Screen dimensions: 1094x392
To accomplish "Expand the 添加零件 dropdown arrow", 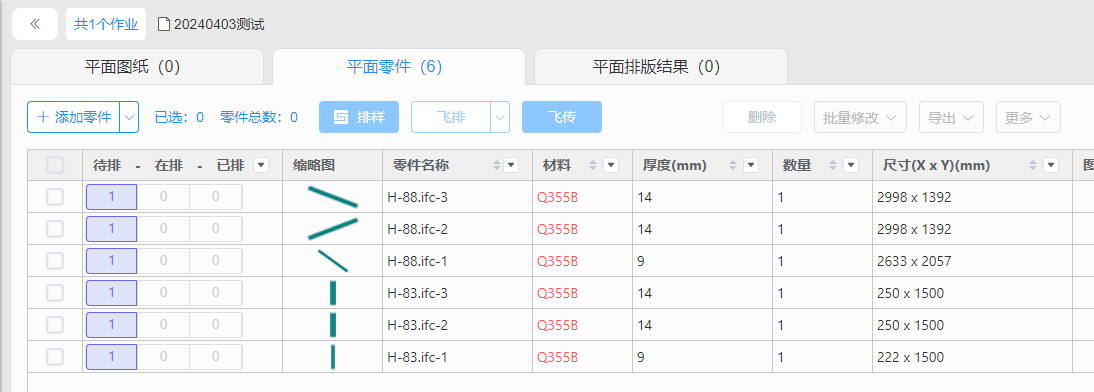I will pos(129,117).
